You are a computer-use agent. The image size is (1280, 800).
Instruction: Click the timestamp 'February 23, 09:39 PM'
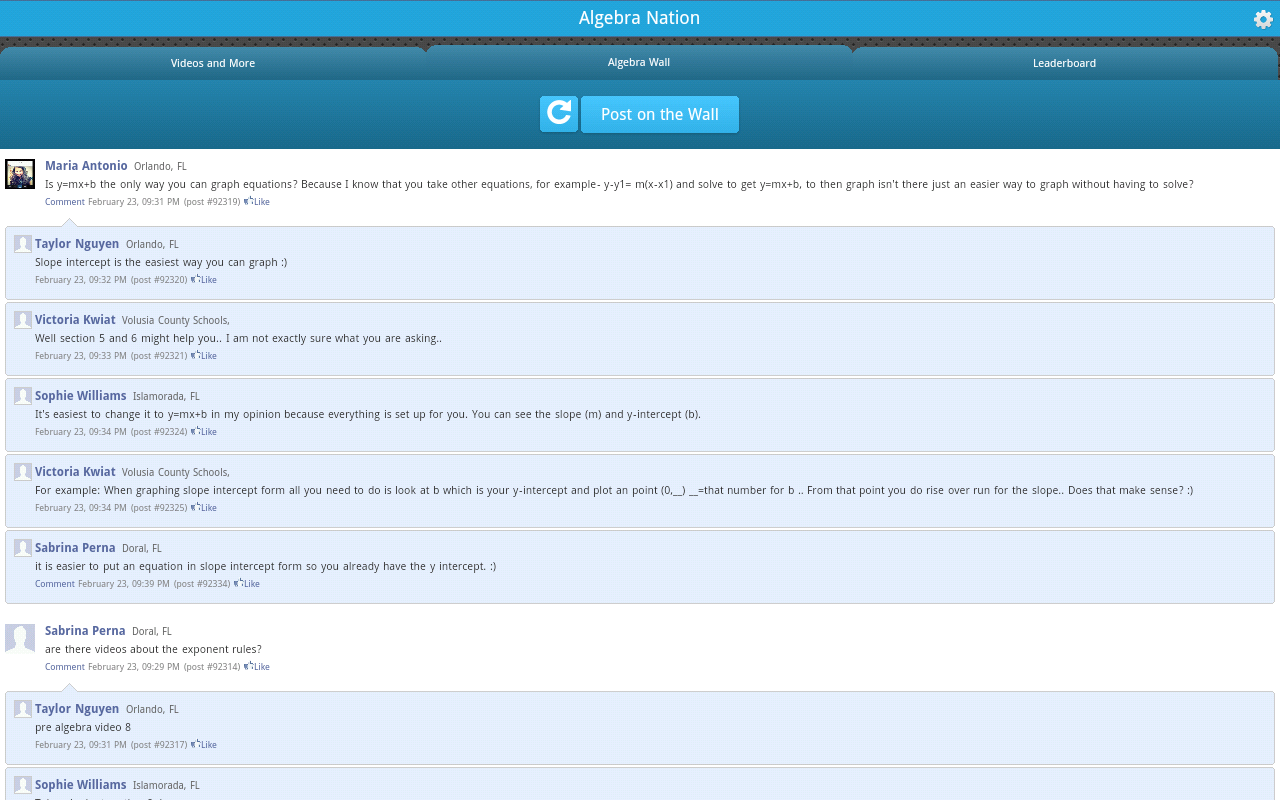click(124, 584)
